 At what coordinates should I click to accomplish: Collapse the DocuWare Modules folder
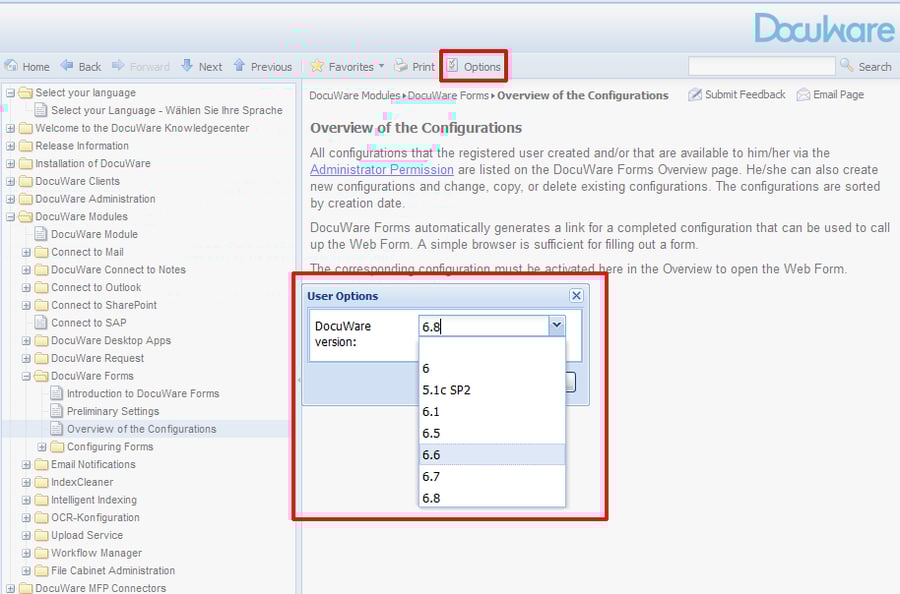click(x=11, y=216)
